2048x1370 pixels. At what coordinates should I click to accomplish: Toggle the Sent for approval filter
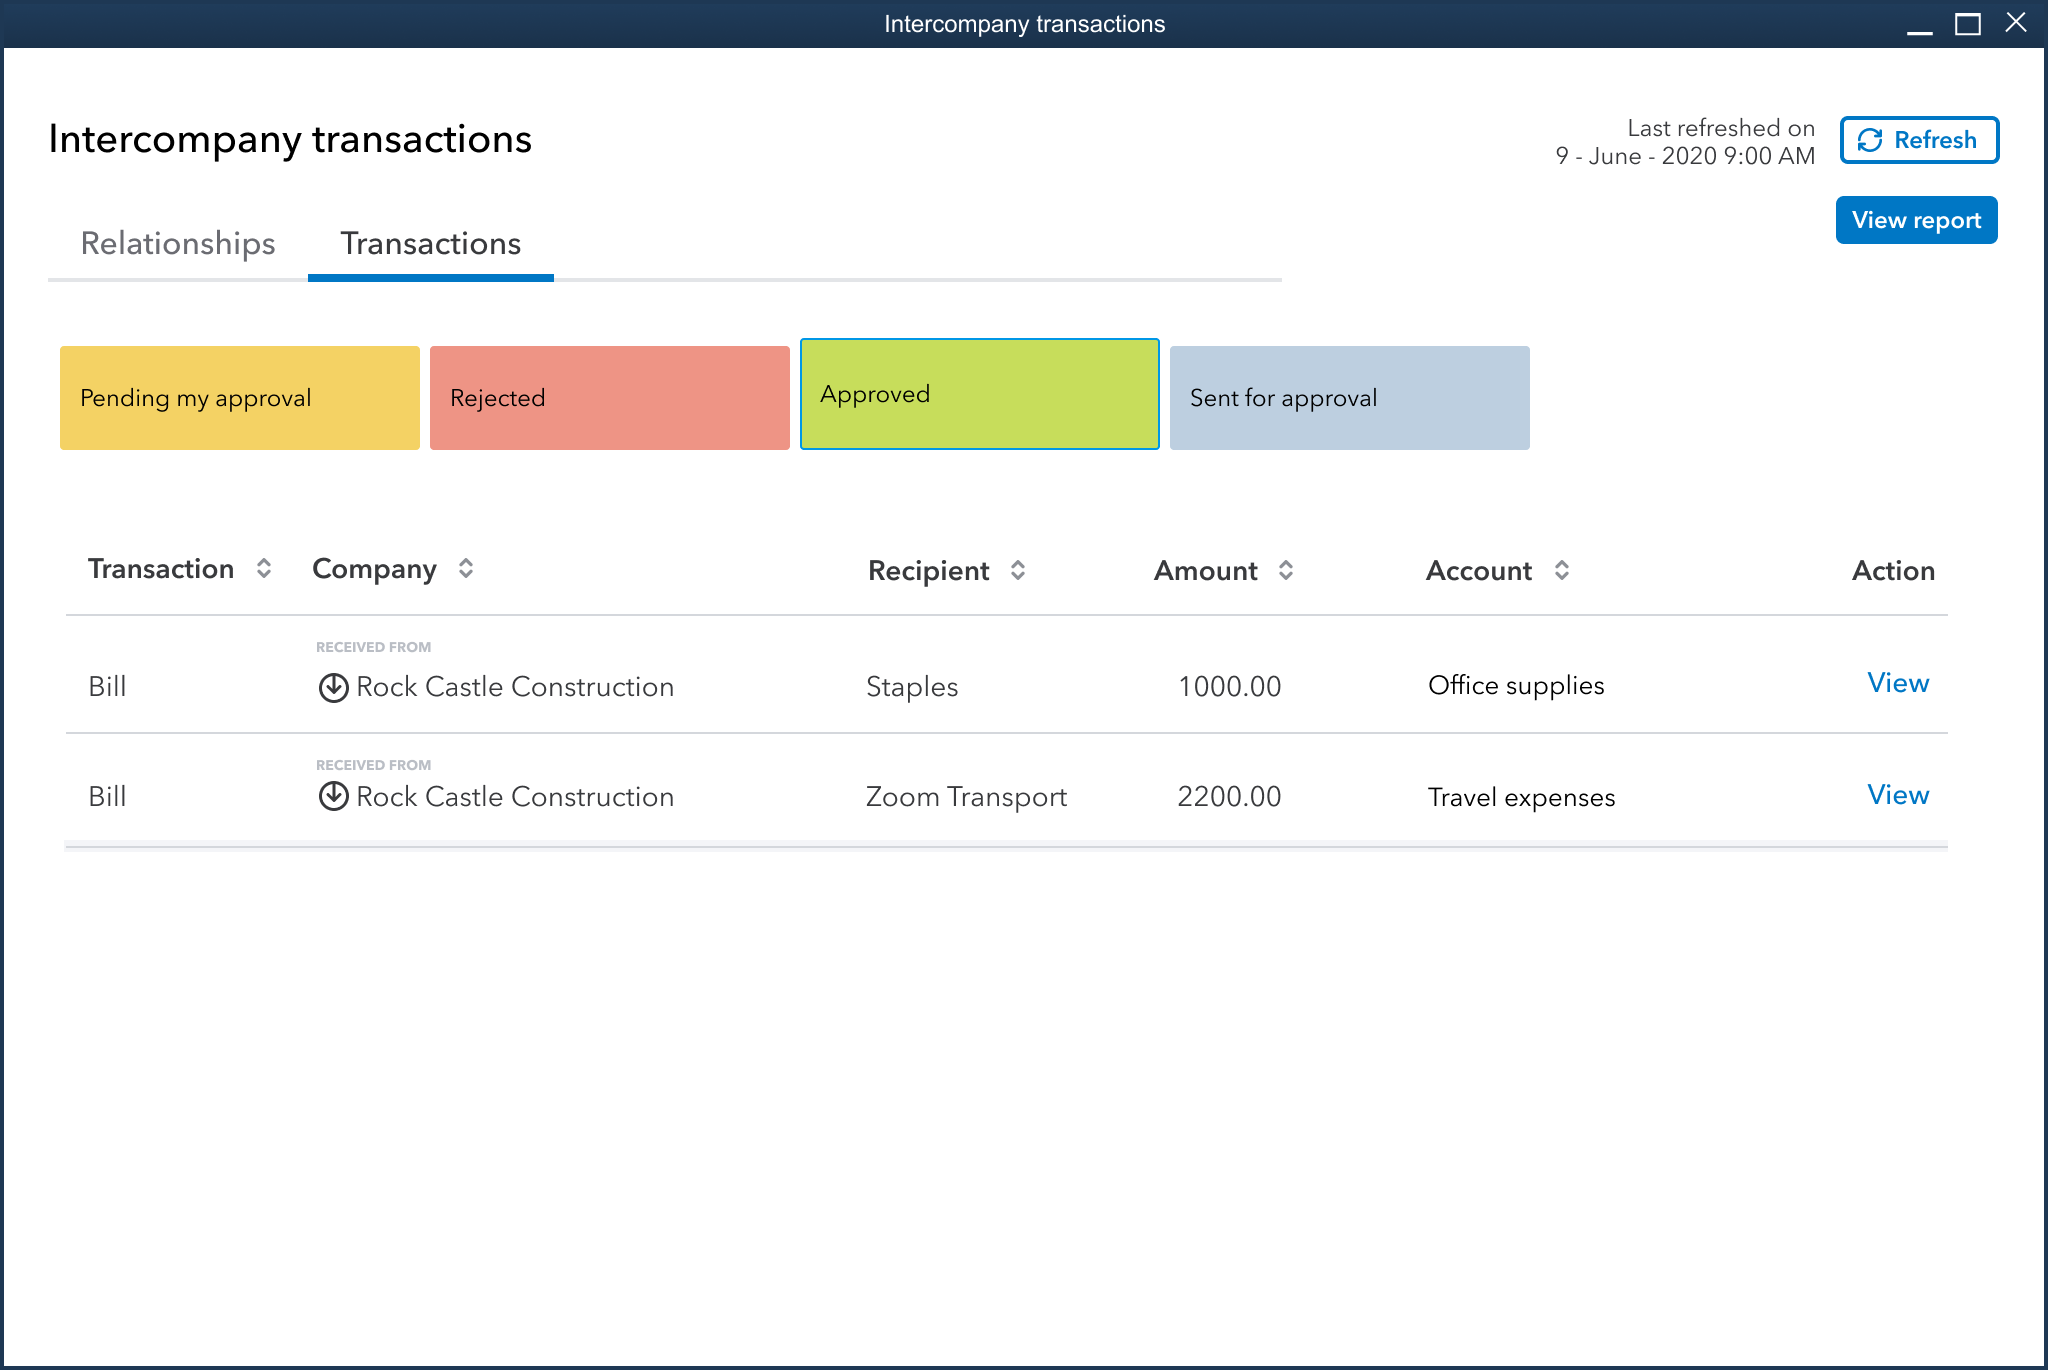[x=1349, y=397]
